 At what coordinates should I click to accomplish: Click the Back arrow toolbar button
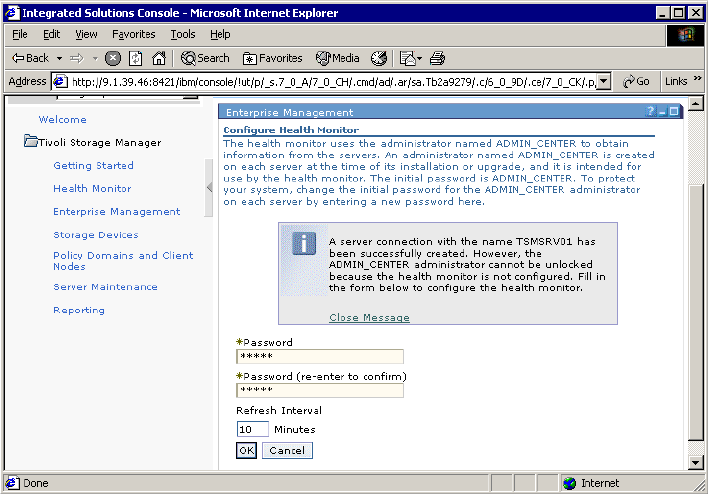click(x=30, y=58)
